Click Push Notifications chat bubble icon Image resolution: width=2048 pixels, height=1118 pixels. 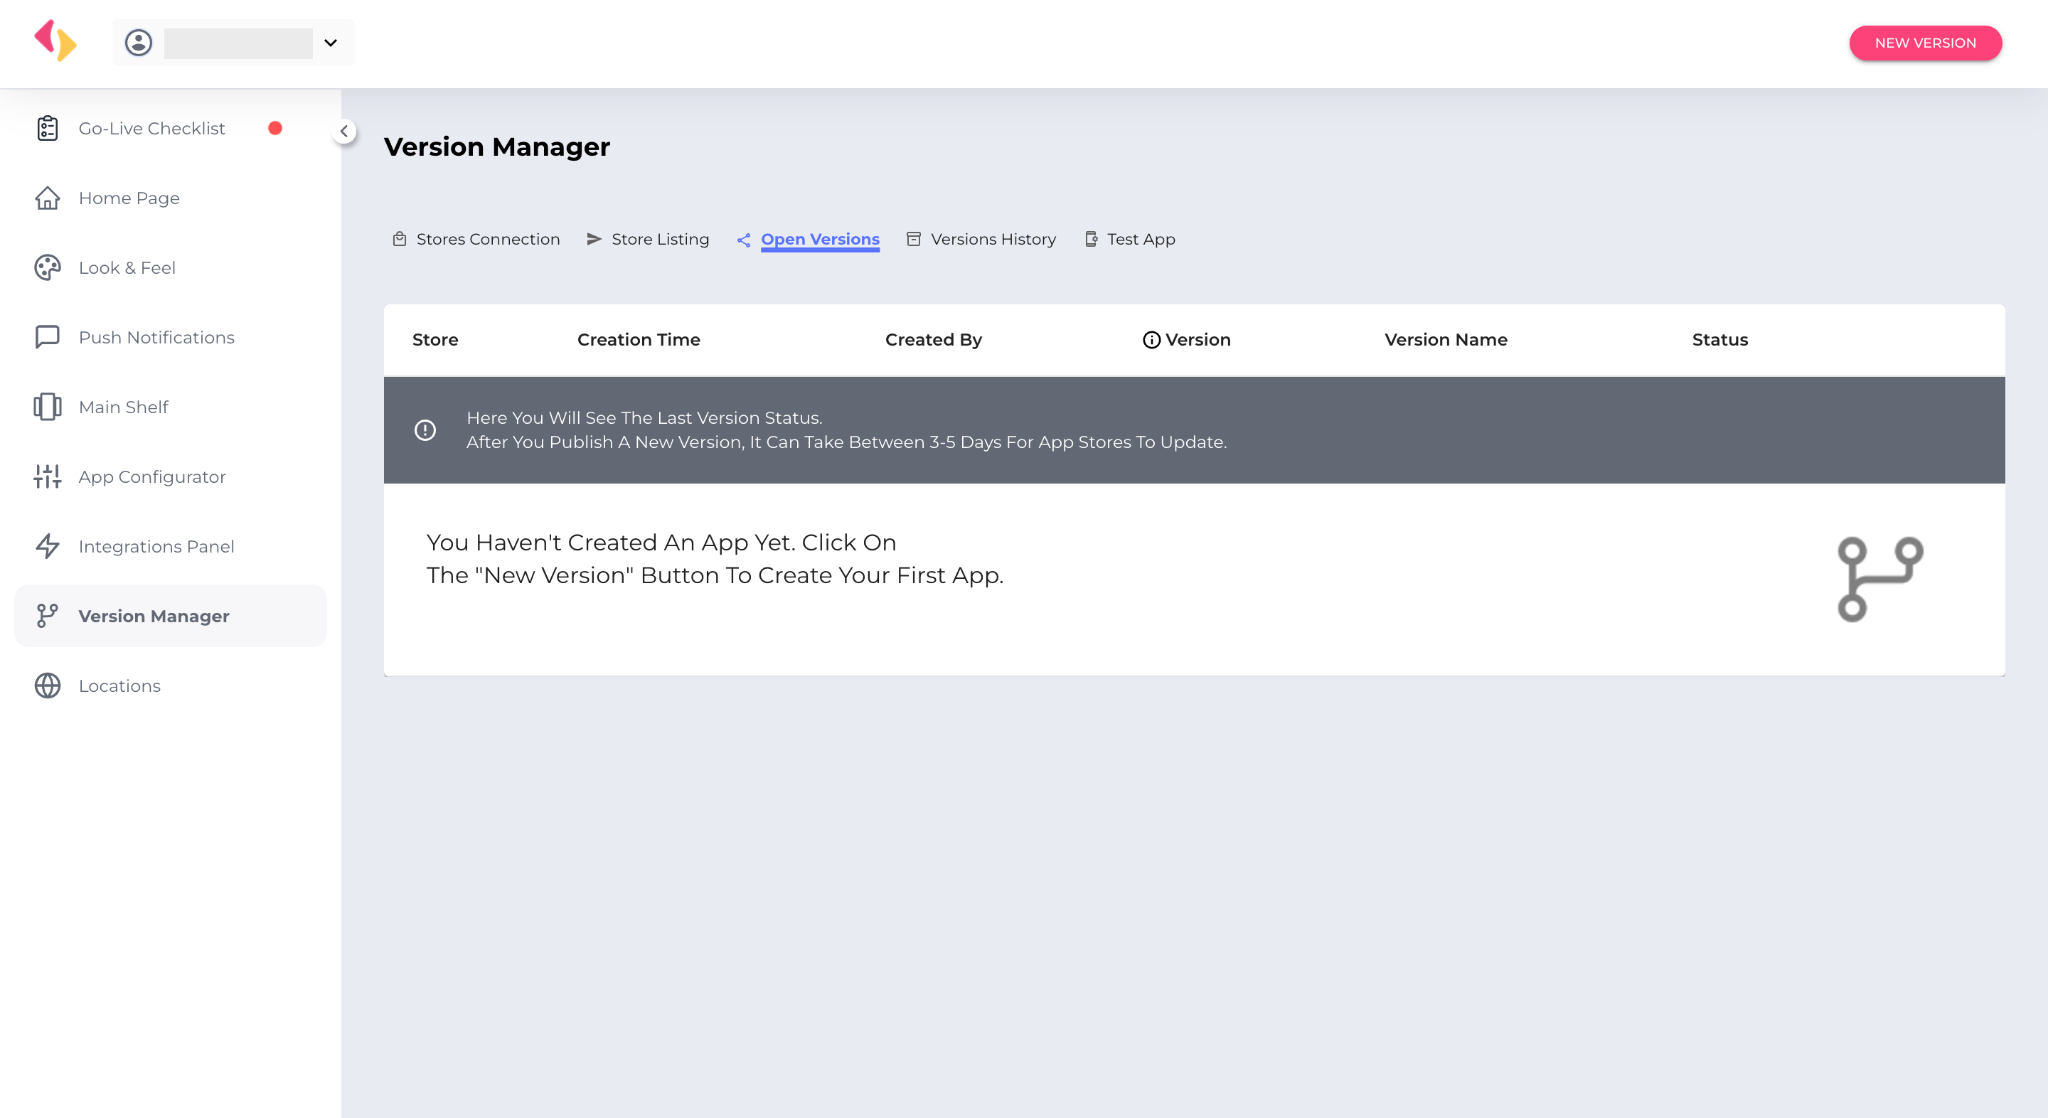point(47,337)
